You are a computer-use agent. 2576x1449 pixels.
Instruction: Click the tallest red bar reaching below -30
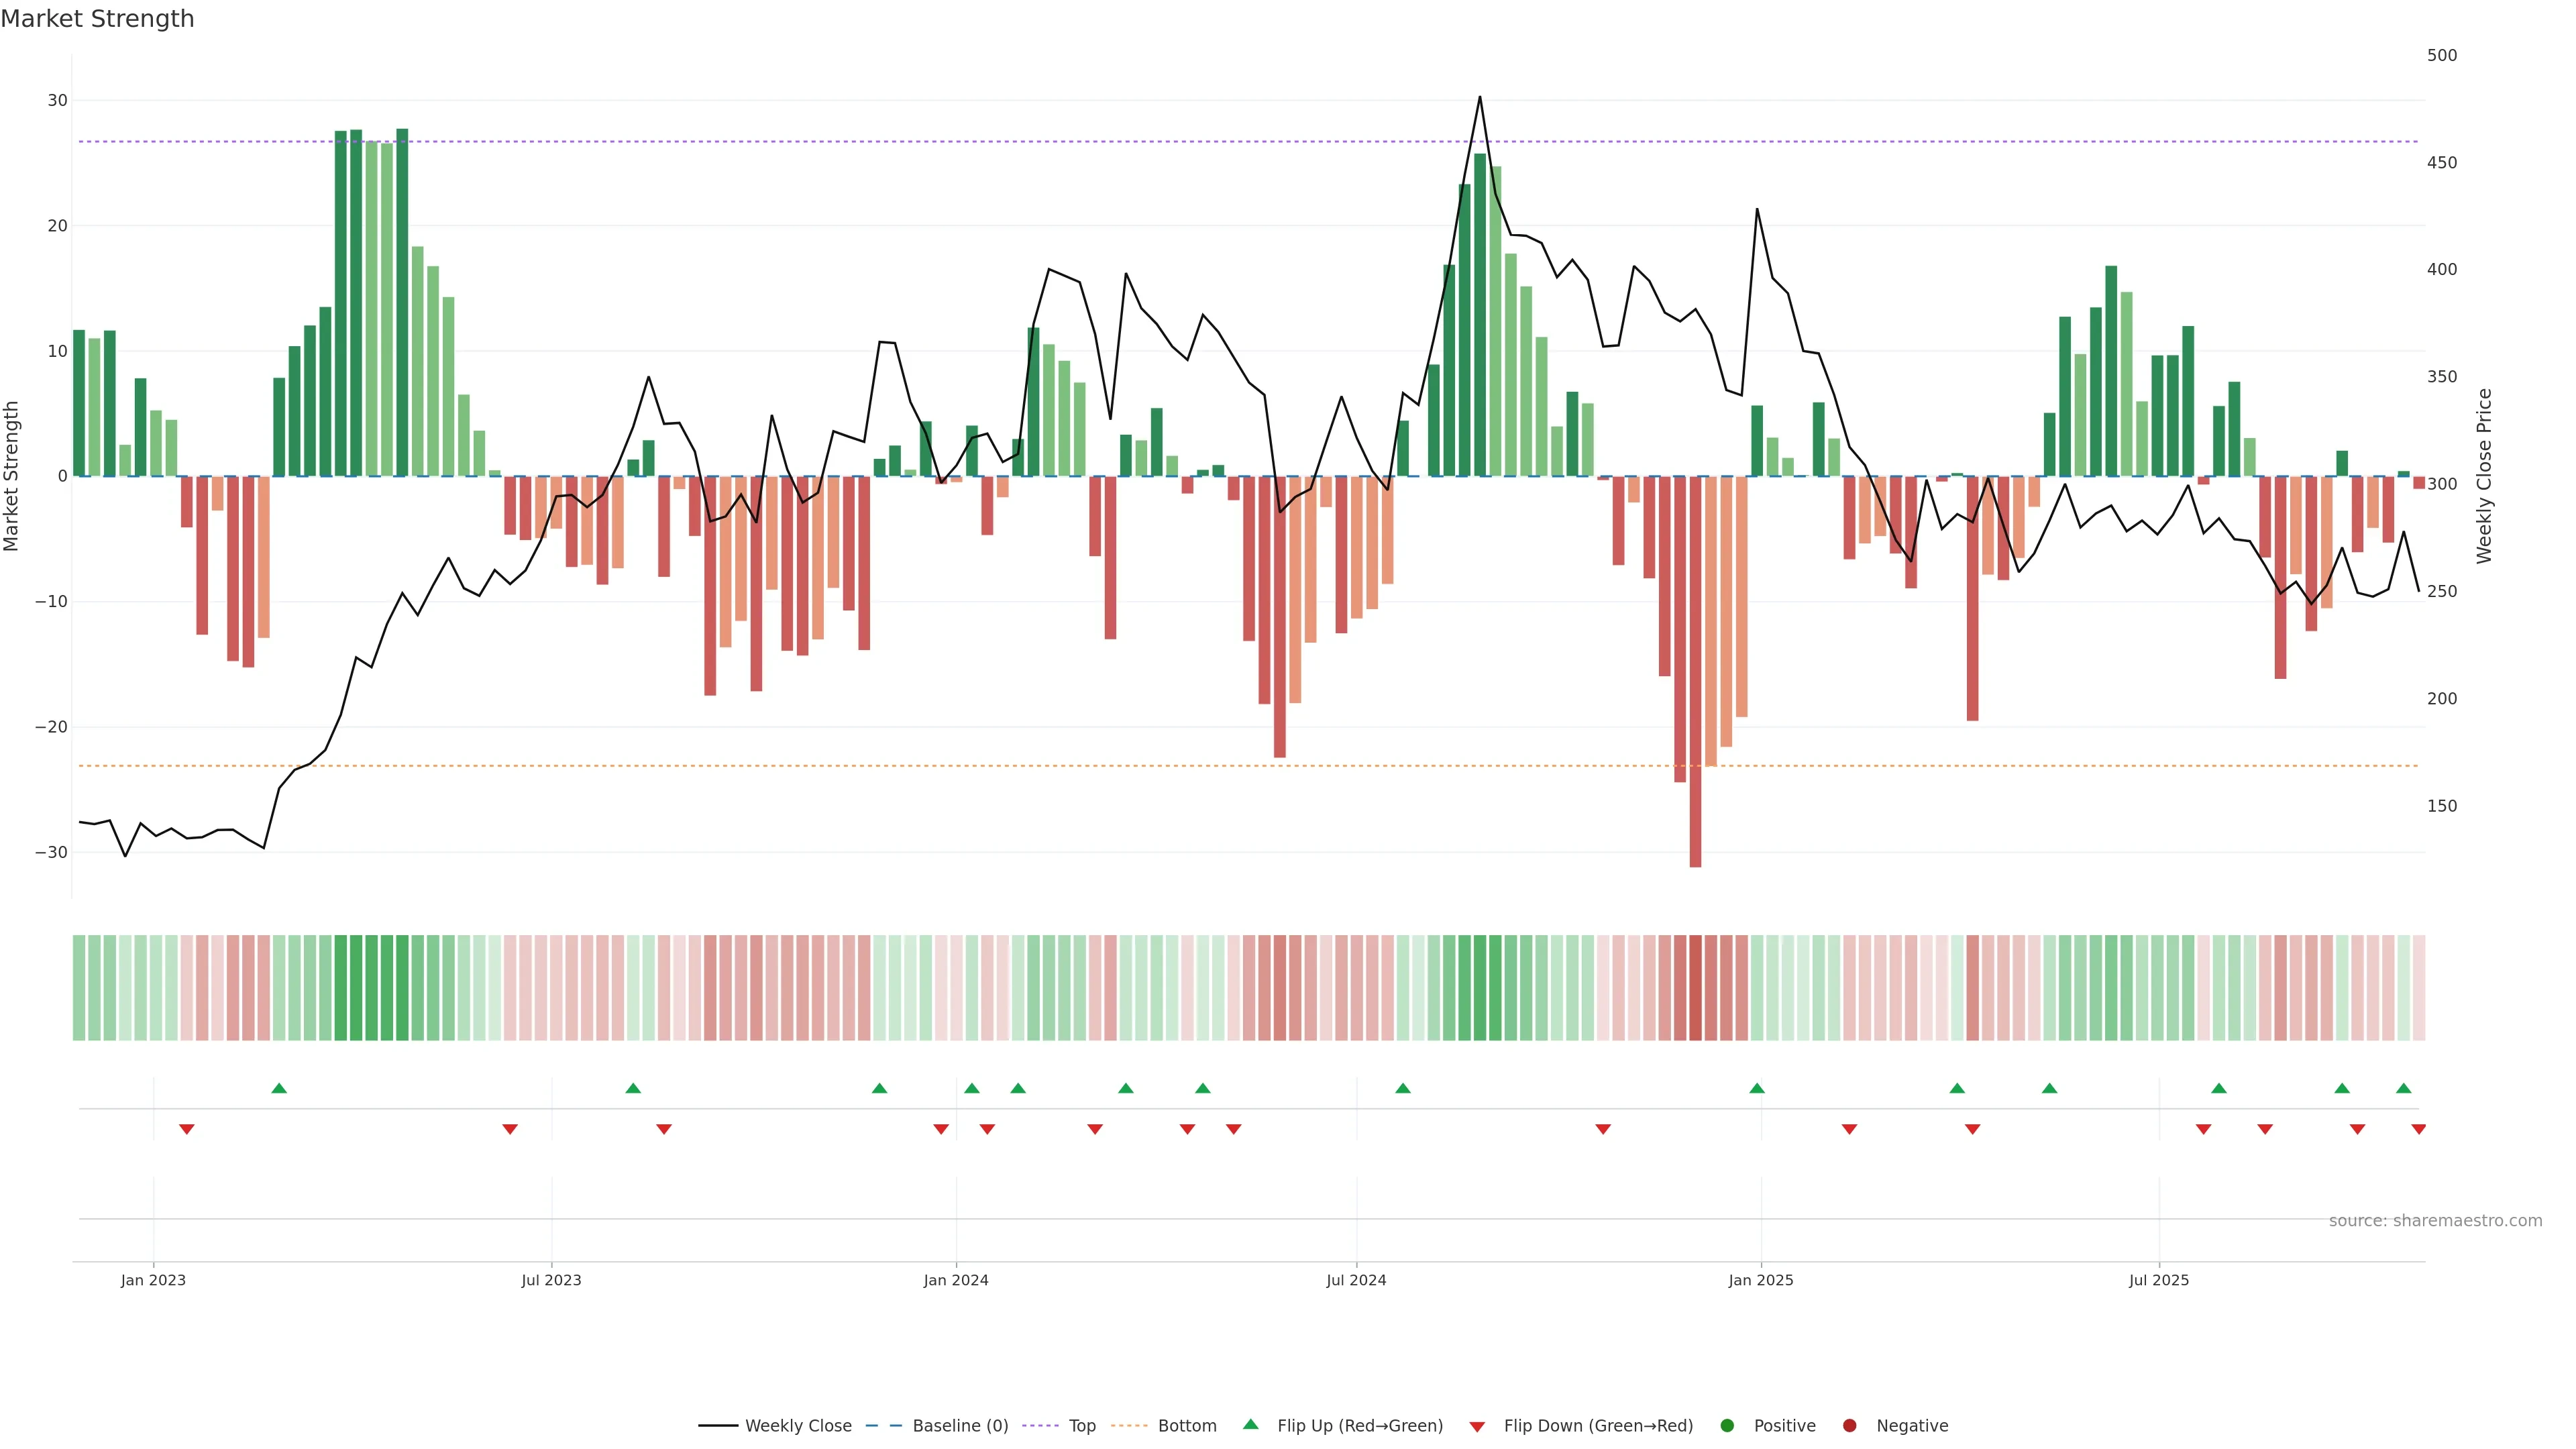[x=1695, y=700]
